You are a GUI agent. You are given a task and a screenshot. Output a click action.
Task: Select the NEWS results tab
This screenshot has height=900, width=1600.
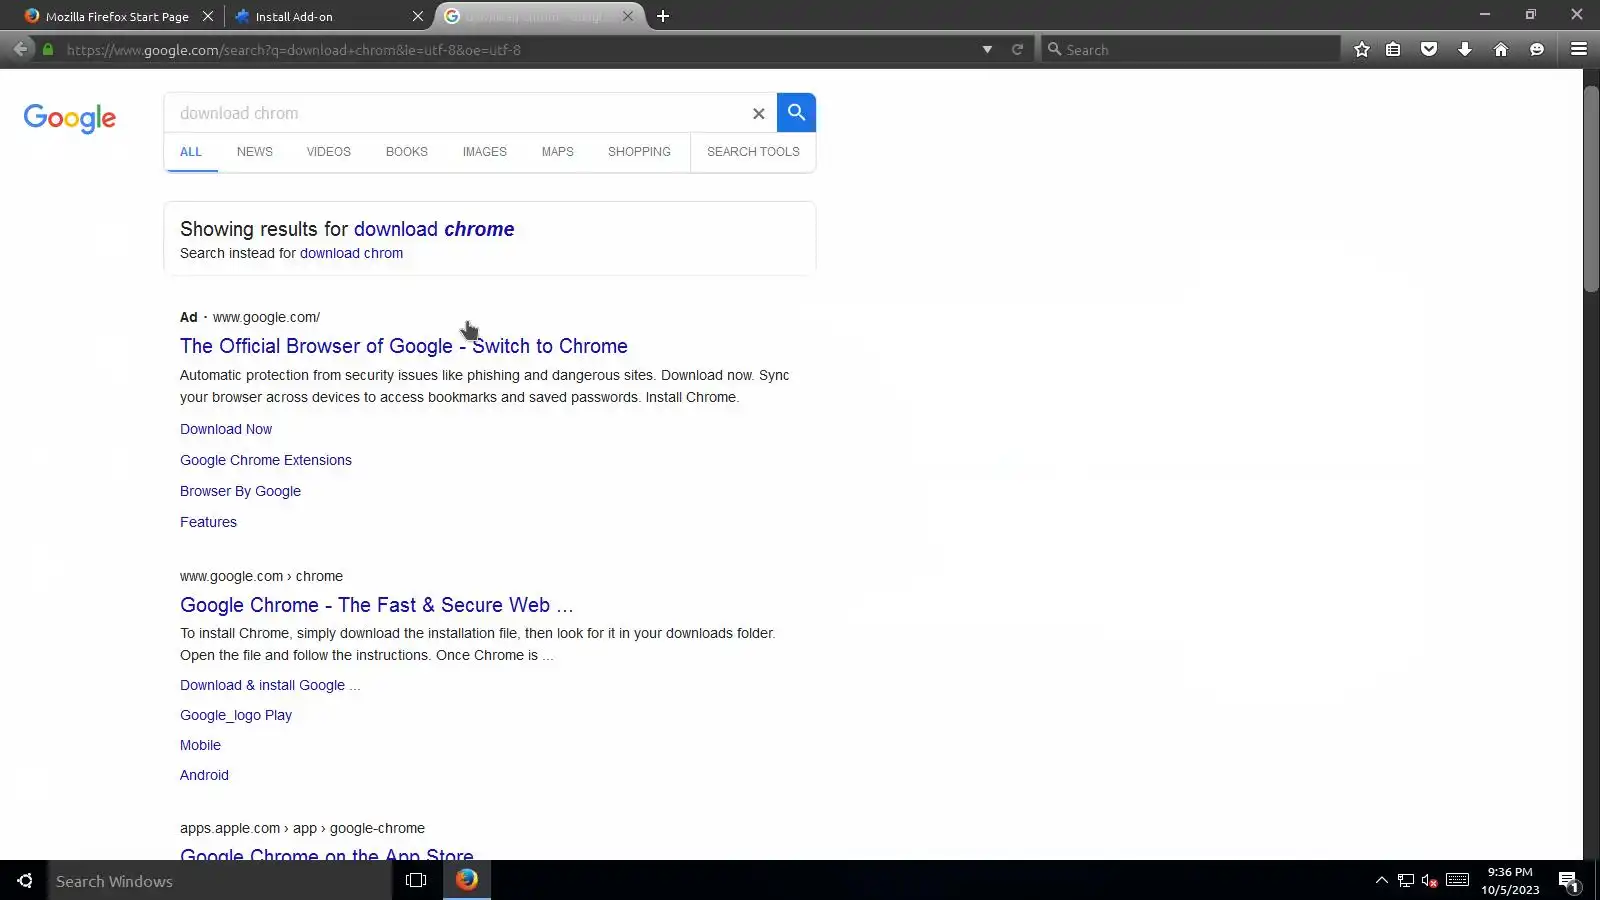255,152
